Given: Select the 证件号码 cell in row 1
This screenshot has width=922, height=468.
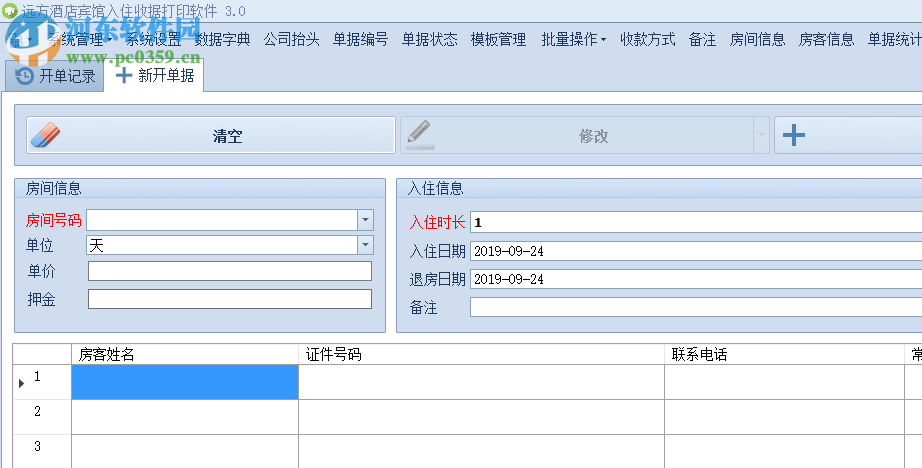Looking at the screenshot, I should point(482,382).
